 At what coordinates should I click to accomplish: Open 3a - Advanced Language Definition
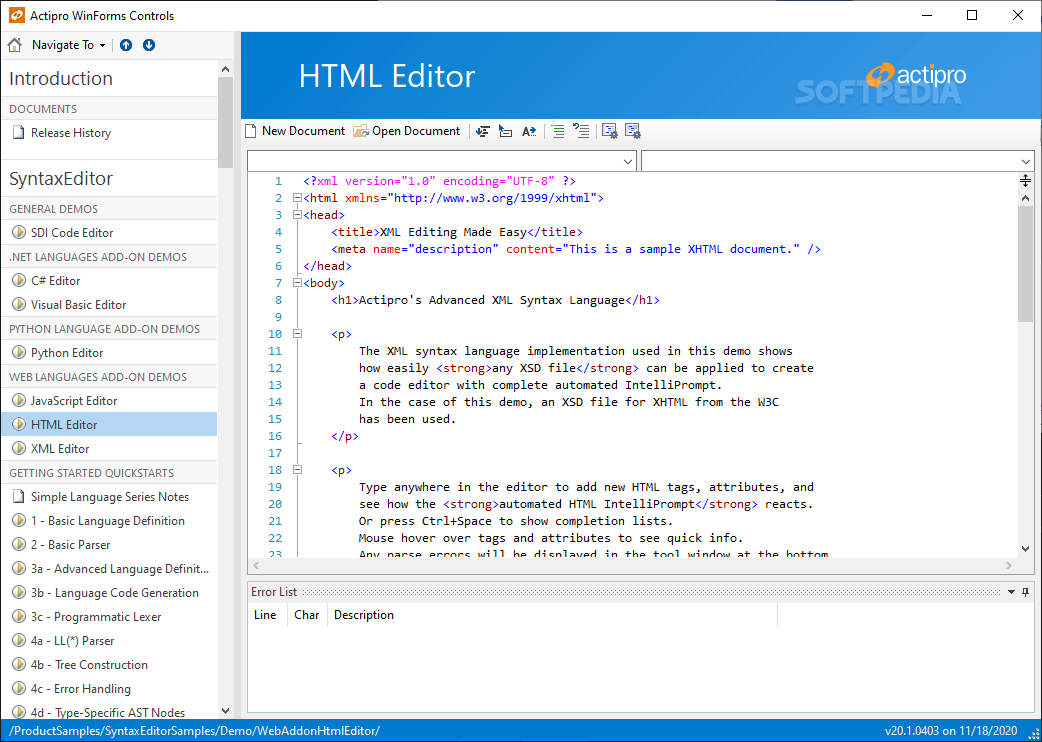pos(109,569)
